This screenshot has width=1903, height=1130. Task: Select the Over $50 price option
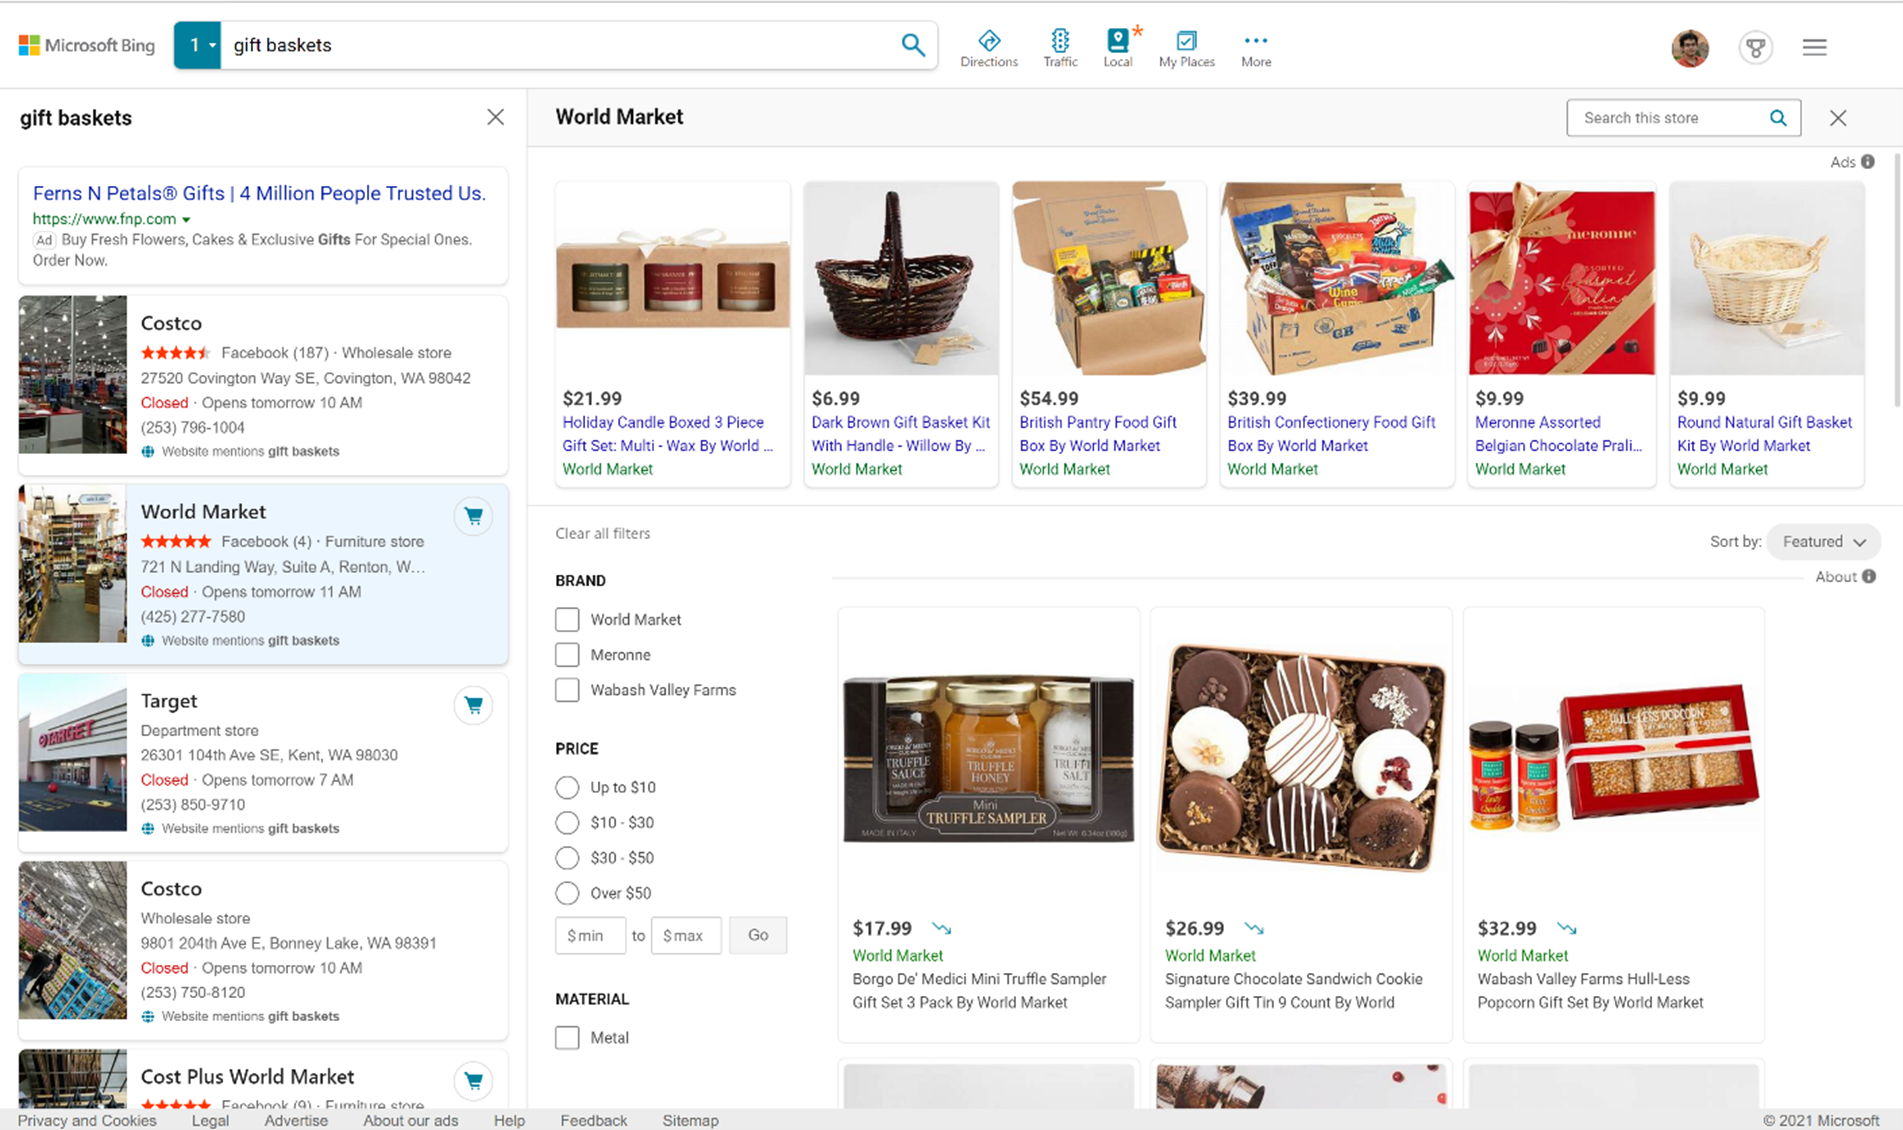(x=567, y=893)
